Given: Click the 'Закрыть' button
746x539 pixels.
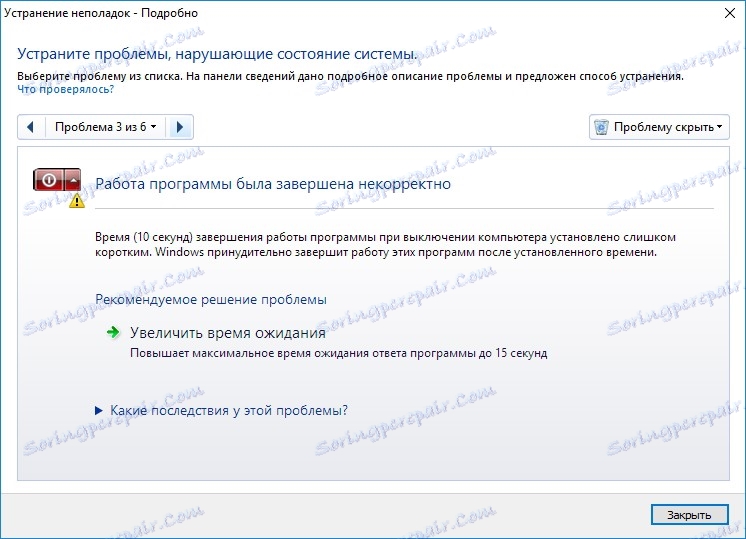Looking at the screenshot, I should tap(689, 515).
